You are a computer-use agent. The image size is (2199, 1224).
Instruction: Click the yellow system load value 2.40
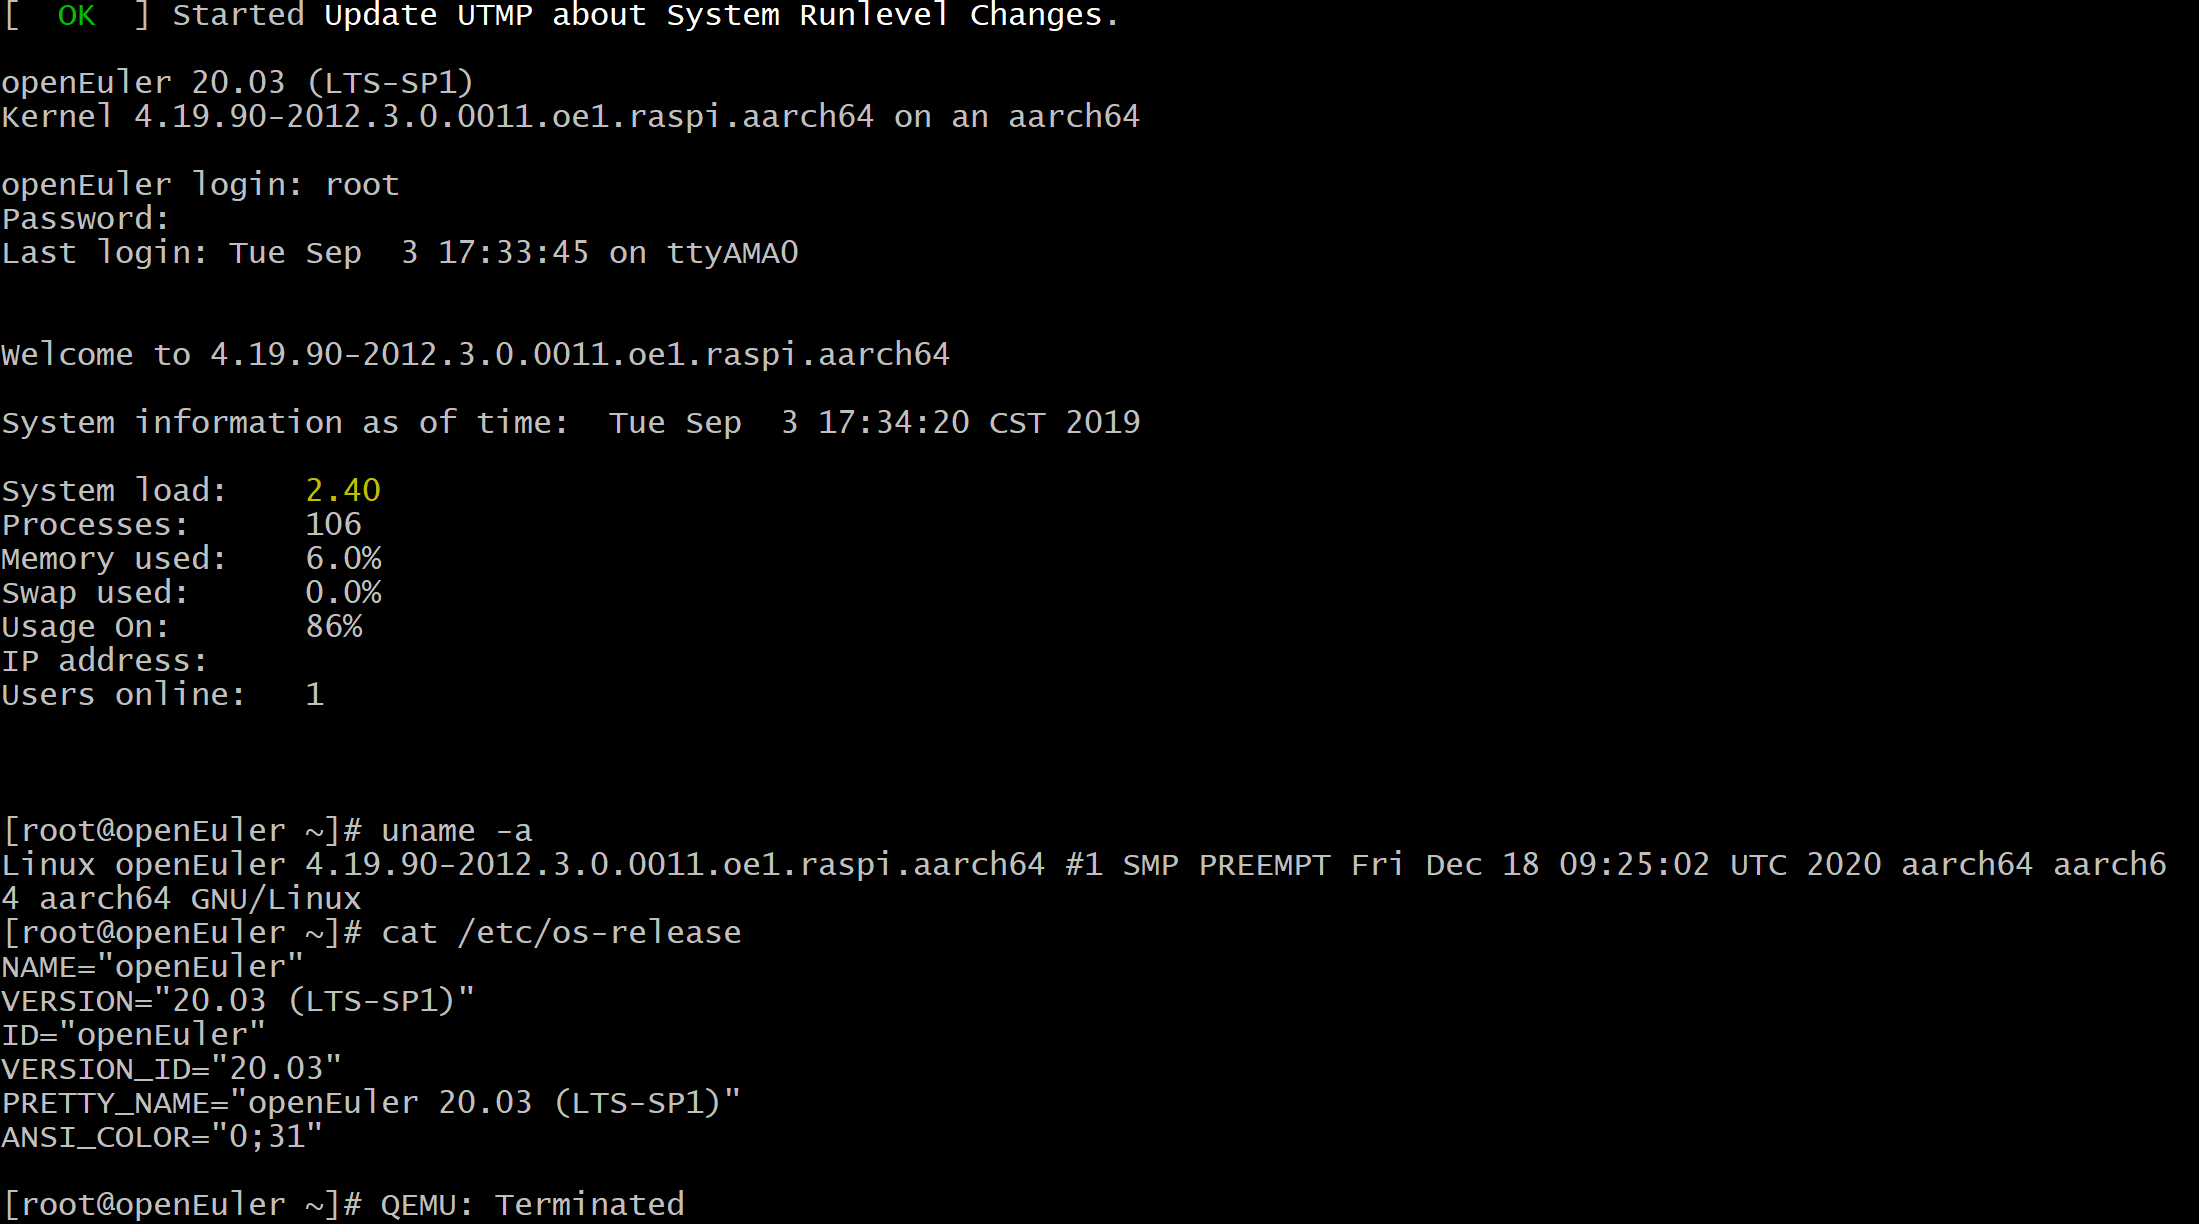(x=342, y=490)
